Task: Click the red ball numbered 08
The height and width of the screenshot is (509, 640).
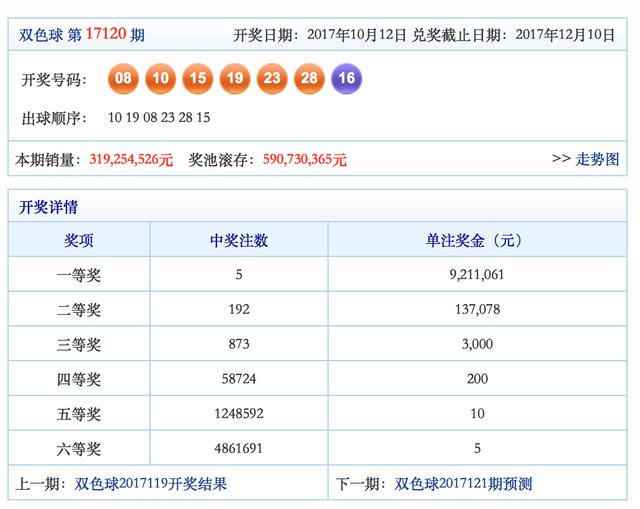Action: pos(124,79)
